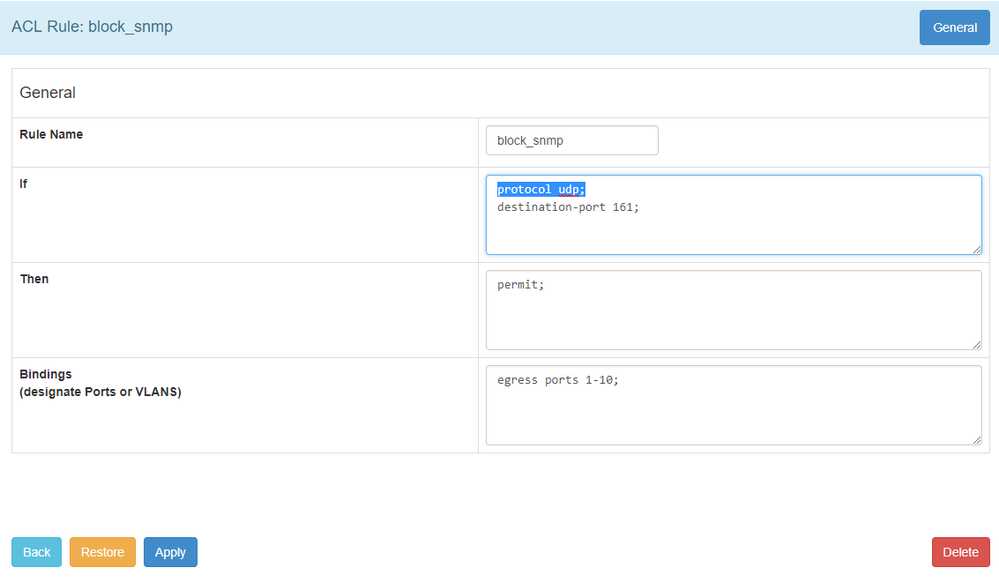The height and width of the screenshot is (584, 999).
Task: Click the Back button
Action: click(x=36, y=552)
